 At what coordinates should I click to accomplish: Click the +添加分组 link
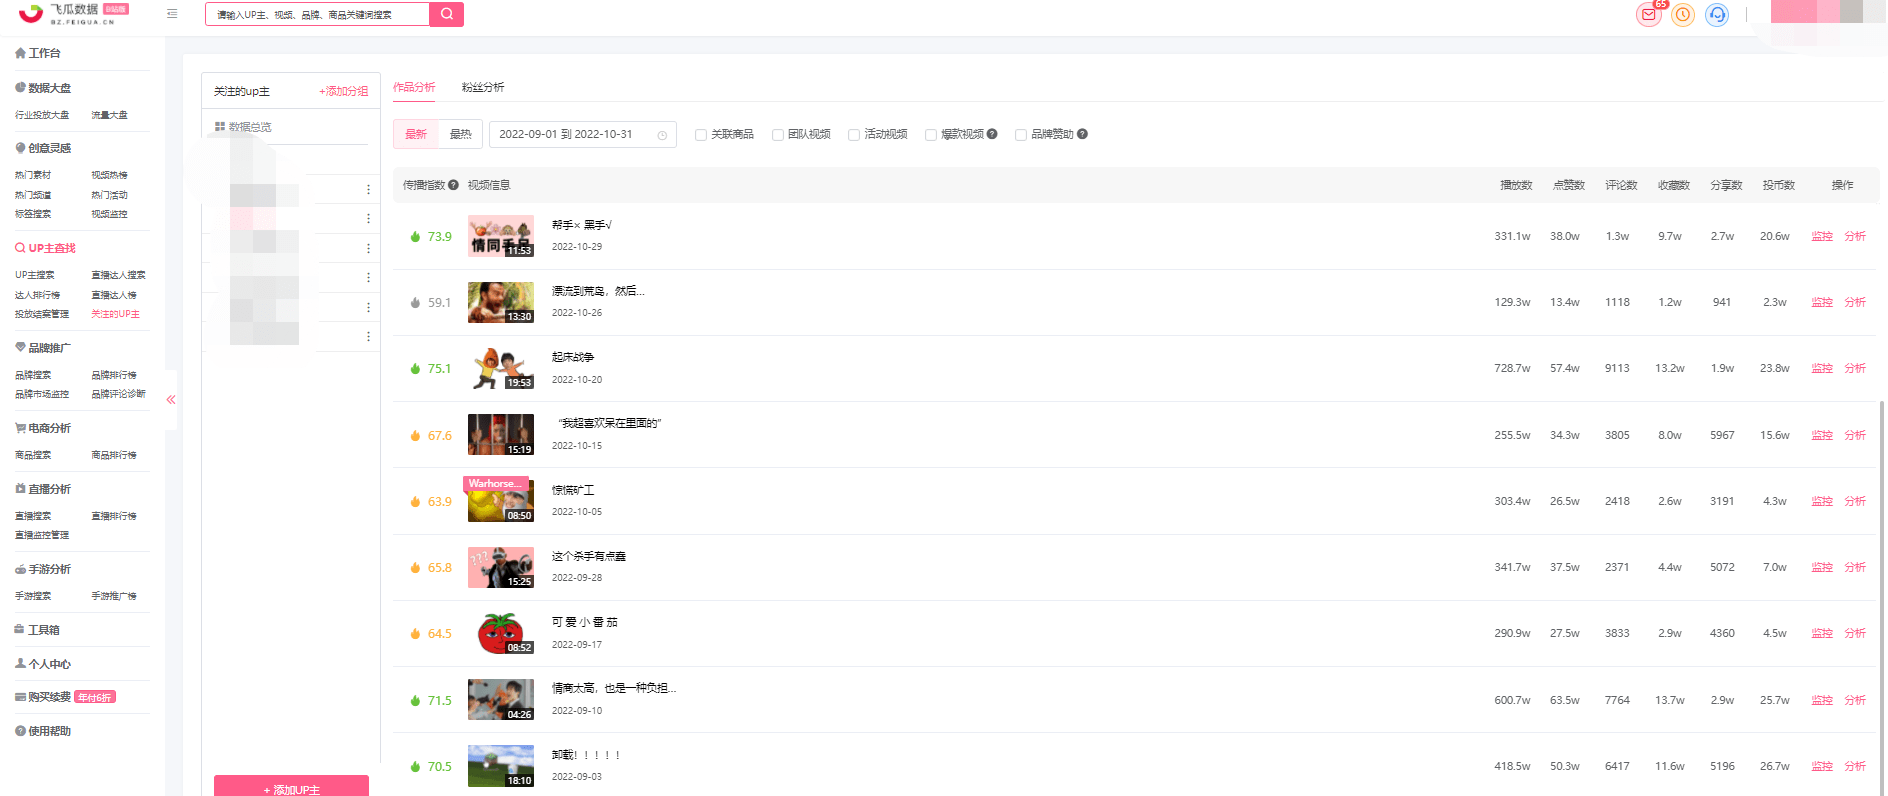tap(343, 91)
